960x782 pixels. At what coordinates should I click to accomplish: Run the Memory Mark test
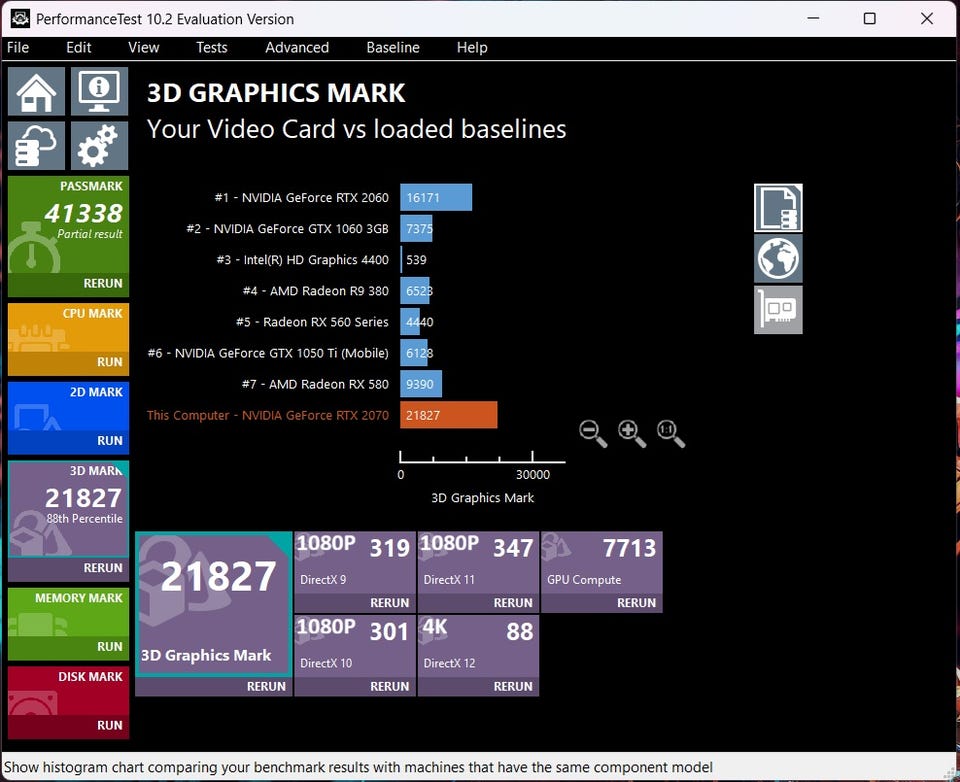pyautogui.click(x=69, y=647)
